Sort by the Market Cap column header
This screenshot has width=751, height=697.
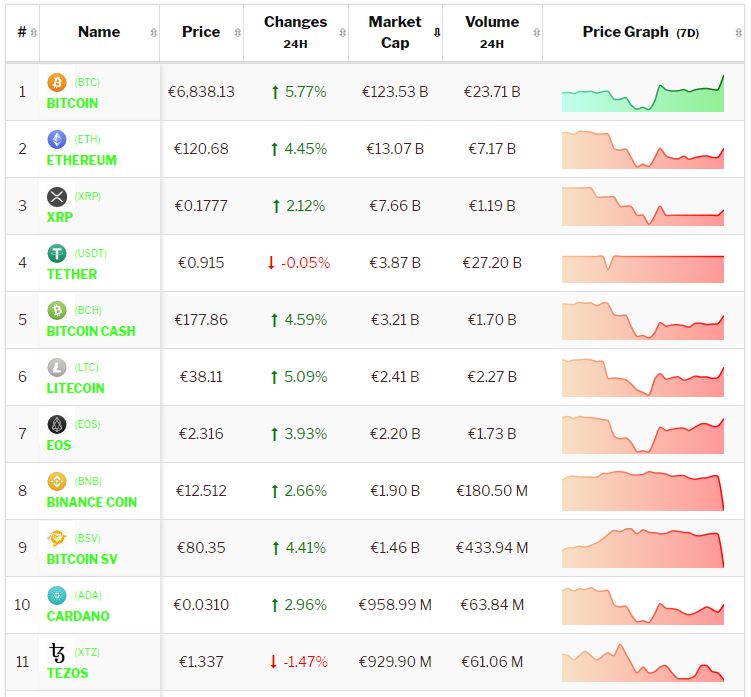point(395,32)
